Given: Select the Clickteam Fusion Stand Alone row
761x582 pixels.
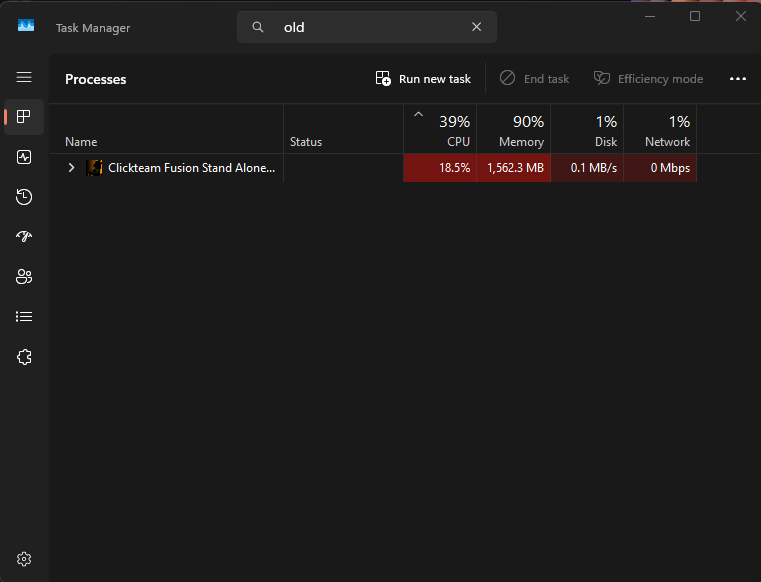Looking at the screenshot, I should (x=373, y=168).
